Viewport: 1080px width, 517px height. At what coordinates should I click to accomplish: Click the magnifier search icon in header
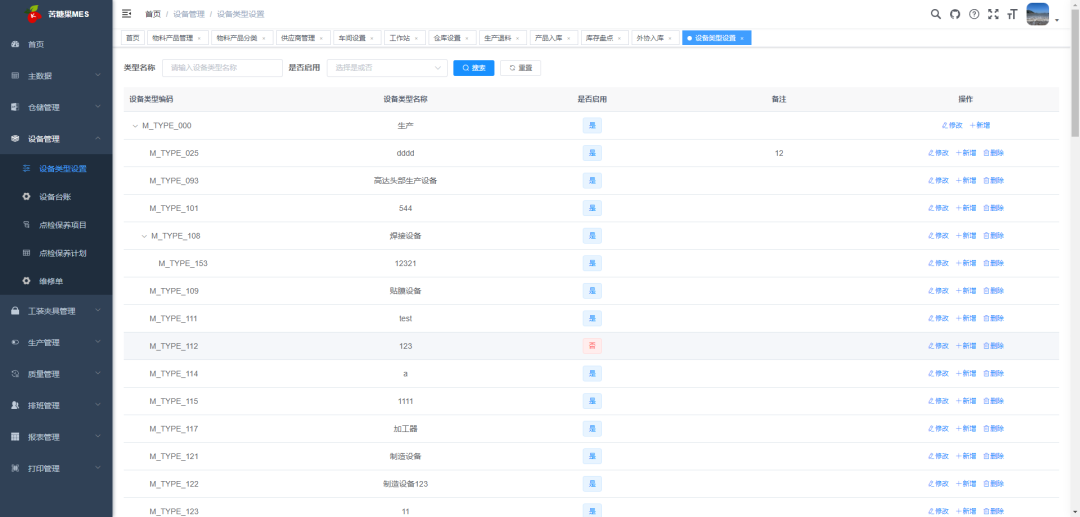[x=935, y=14]
